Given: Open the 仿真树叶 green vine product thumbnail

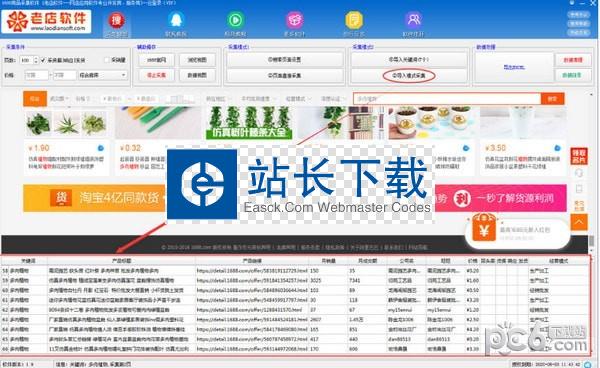Looking at the screenshot, I should coord(249,122).
